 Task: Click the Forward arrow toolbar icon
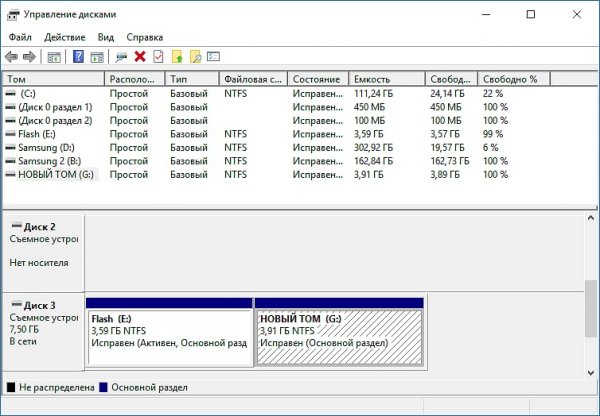click(29, 57)
